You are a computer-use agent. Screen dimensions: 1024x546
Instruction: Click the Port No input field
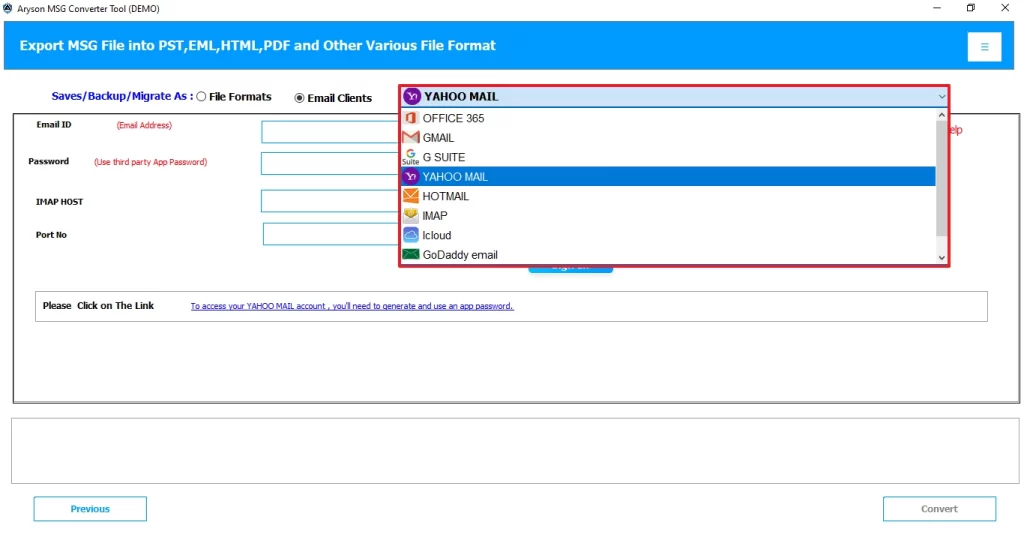[x=331, y=234]
